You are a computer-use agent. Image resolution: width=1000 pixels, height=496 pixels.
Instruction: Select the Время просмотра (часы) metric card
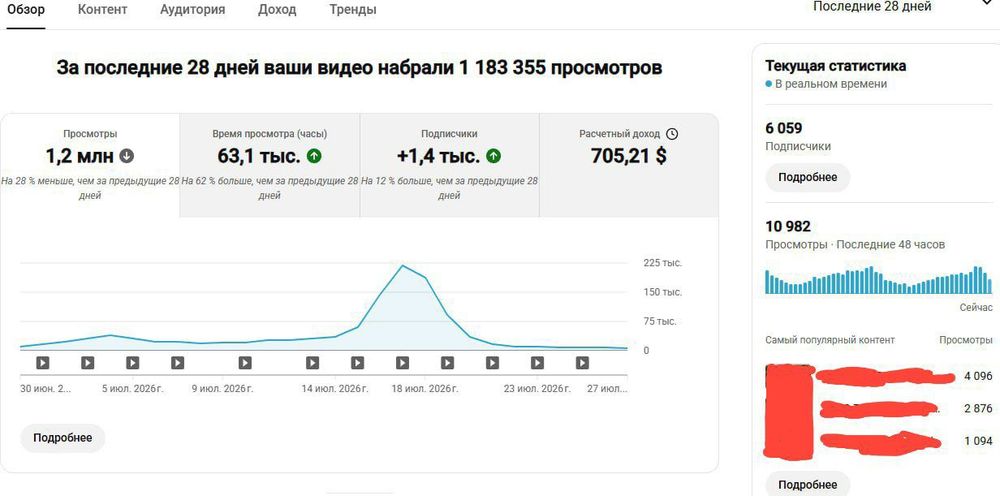tap(270, 166)
